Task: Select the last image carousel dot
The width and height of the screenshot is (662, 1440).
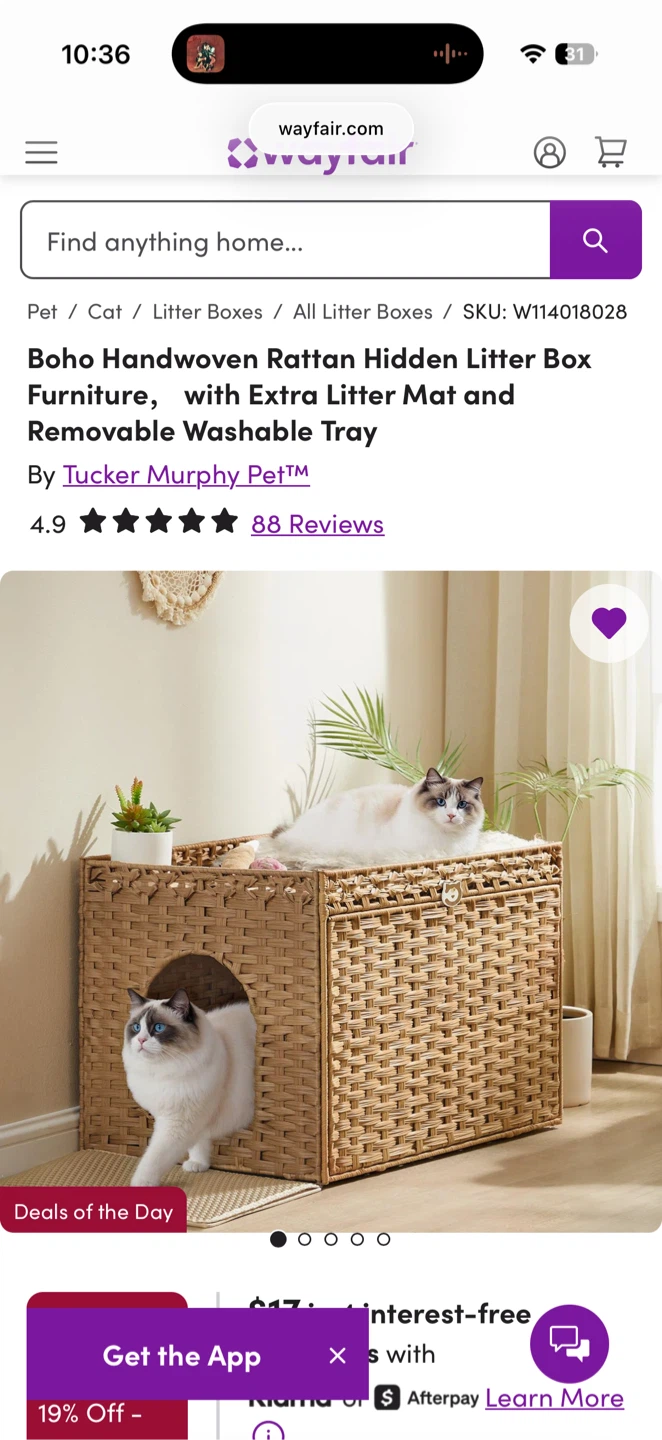Action: (x=383, y=1239)
